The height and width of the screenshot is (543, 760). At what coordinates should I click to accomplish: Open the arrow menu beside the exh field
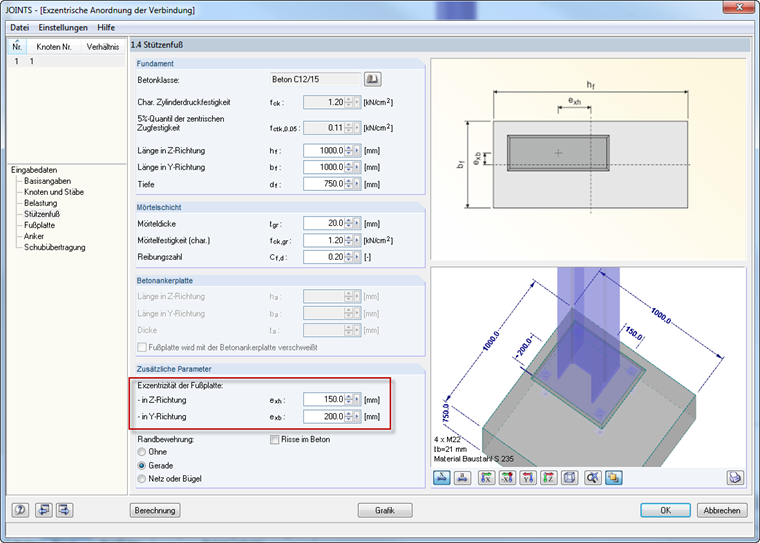click(x=357, y=399)
